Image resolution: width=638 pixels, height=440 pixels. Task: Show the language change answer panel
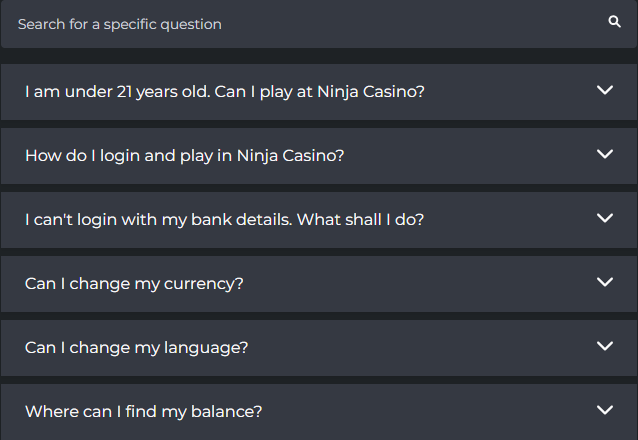319,348
